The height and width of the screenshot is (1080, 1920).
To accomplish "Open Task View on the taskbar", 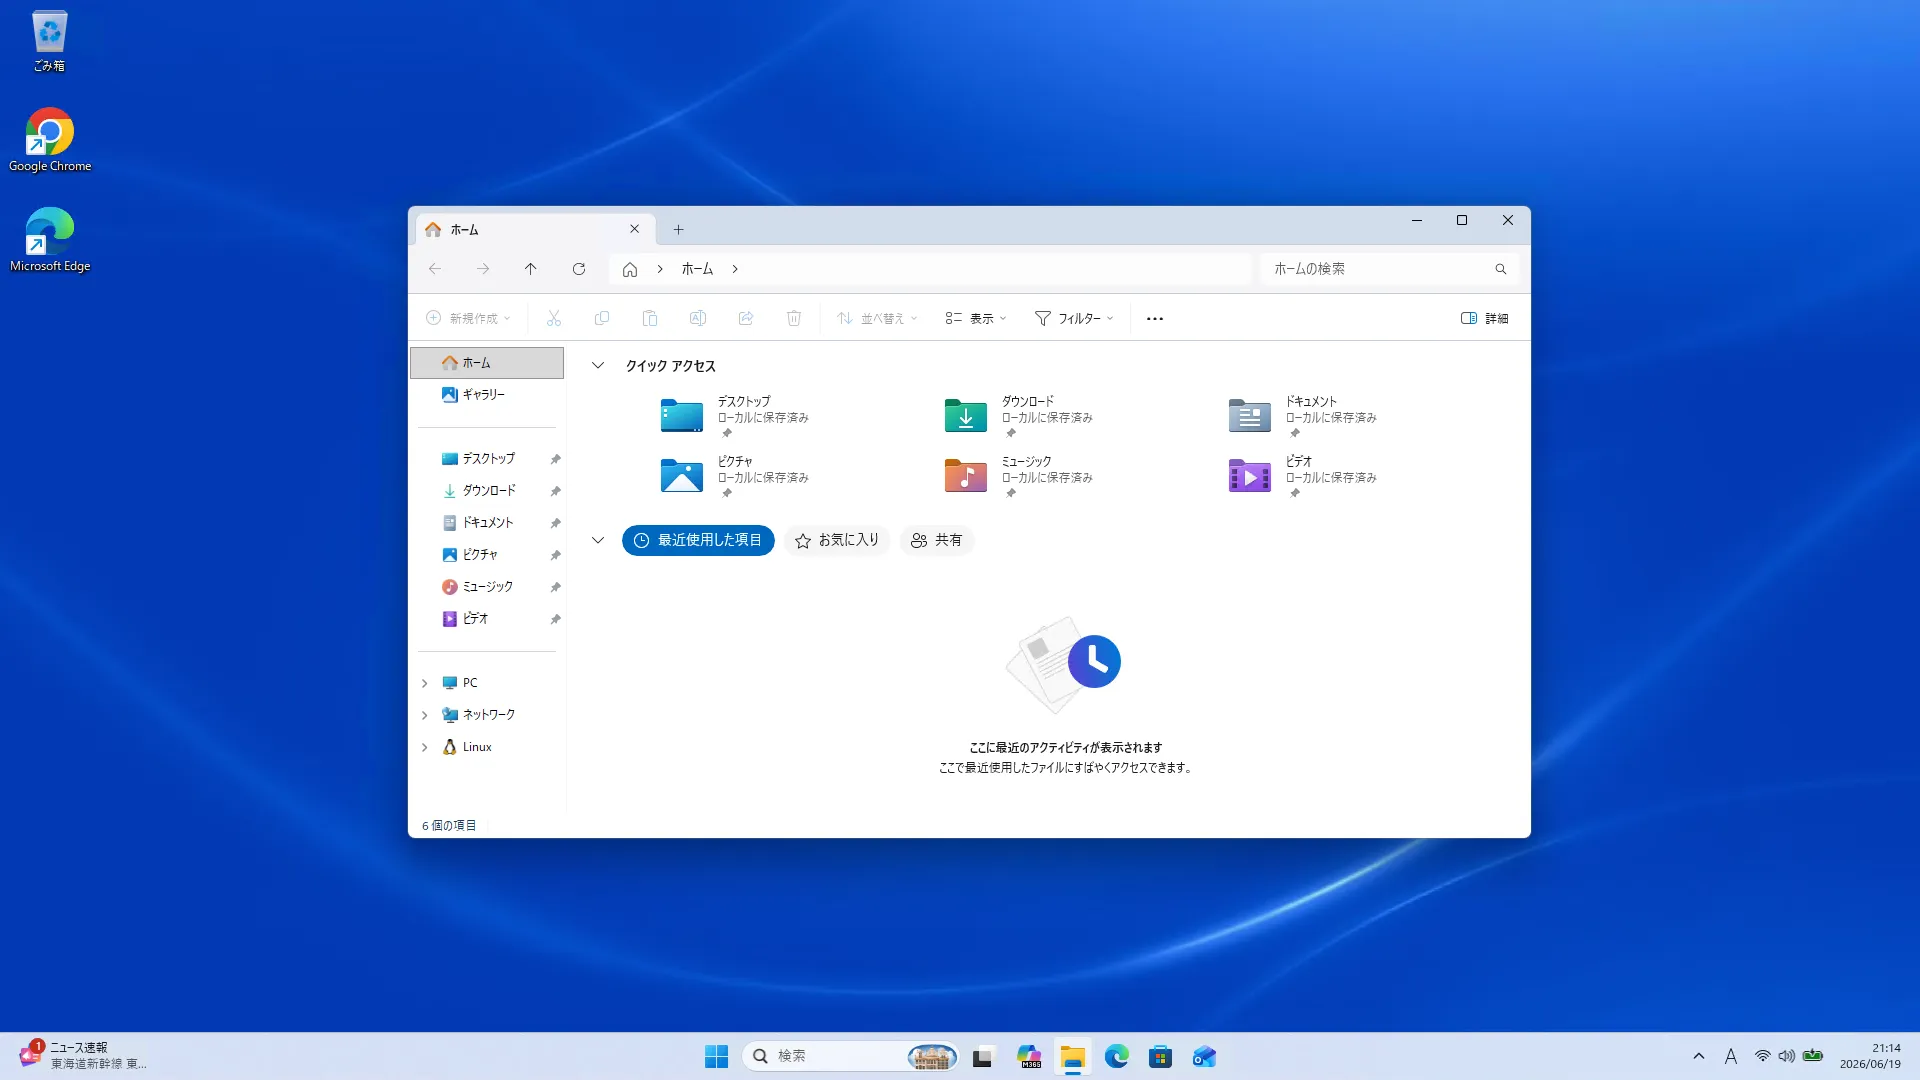I will 983,1056.
